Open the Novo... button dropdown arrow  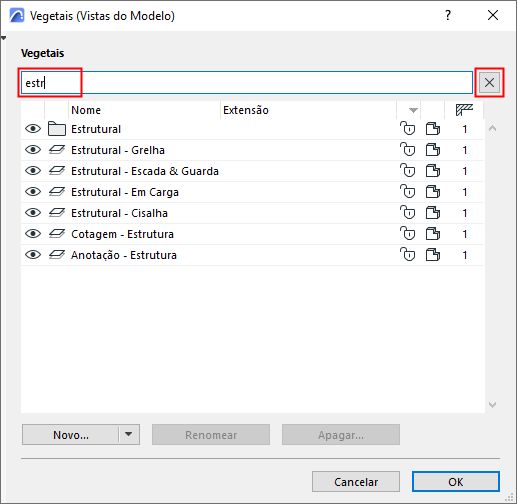point(129,434)
